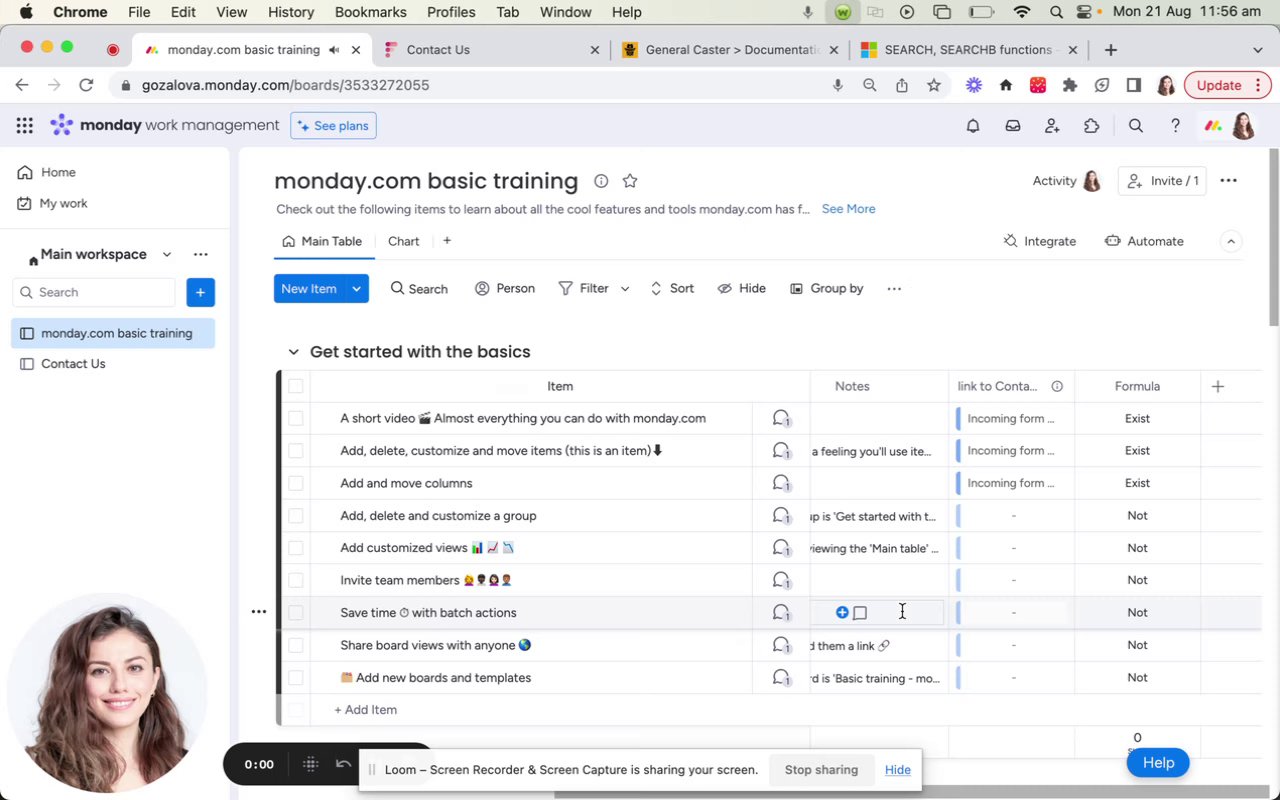Open the Automate center
The height and width of the screenshot is (800, 1280).
click(x=1144, y=241)
